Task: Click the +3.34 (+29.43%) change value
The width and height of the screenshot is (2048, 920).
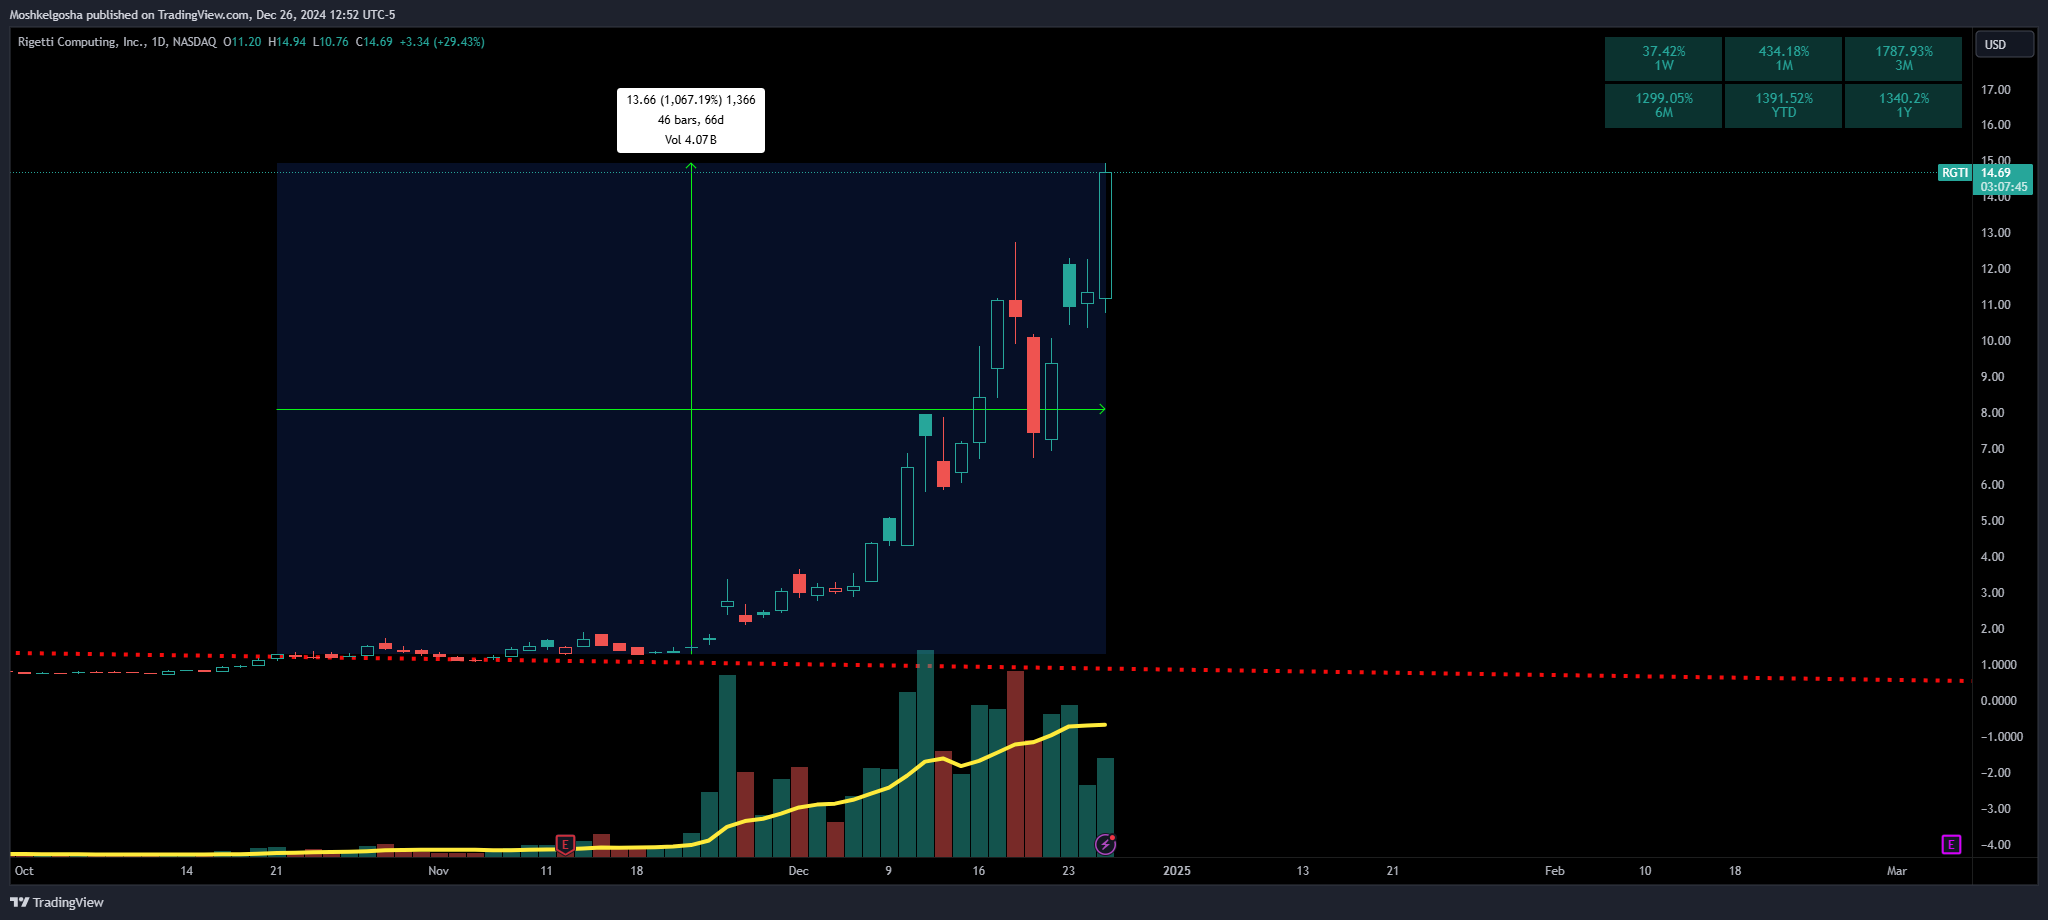Action: click(442, 42)
